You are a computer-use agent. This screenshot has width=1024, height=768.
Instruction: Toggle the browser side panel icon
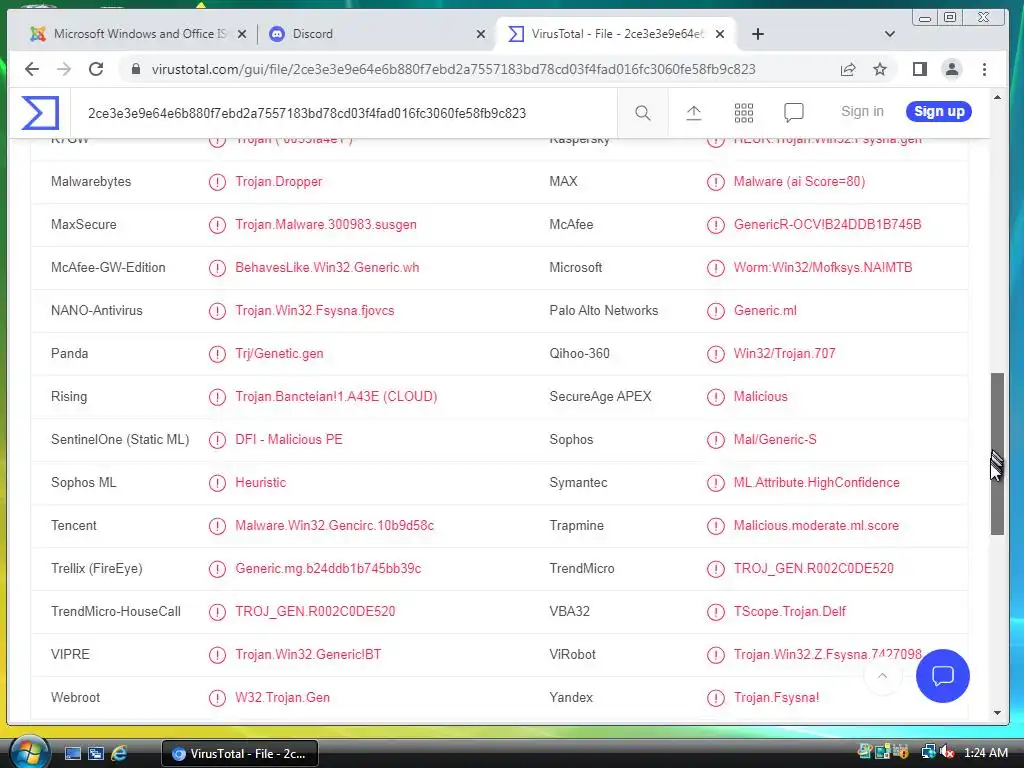point(920,69)
